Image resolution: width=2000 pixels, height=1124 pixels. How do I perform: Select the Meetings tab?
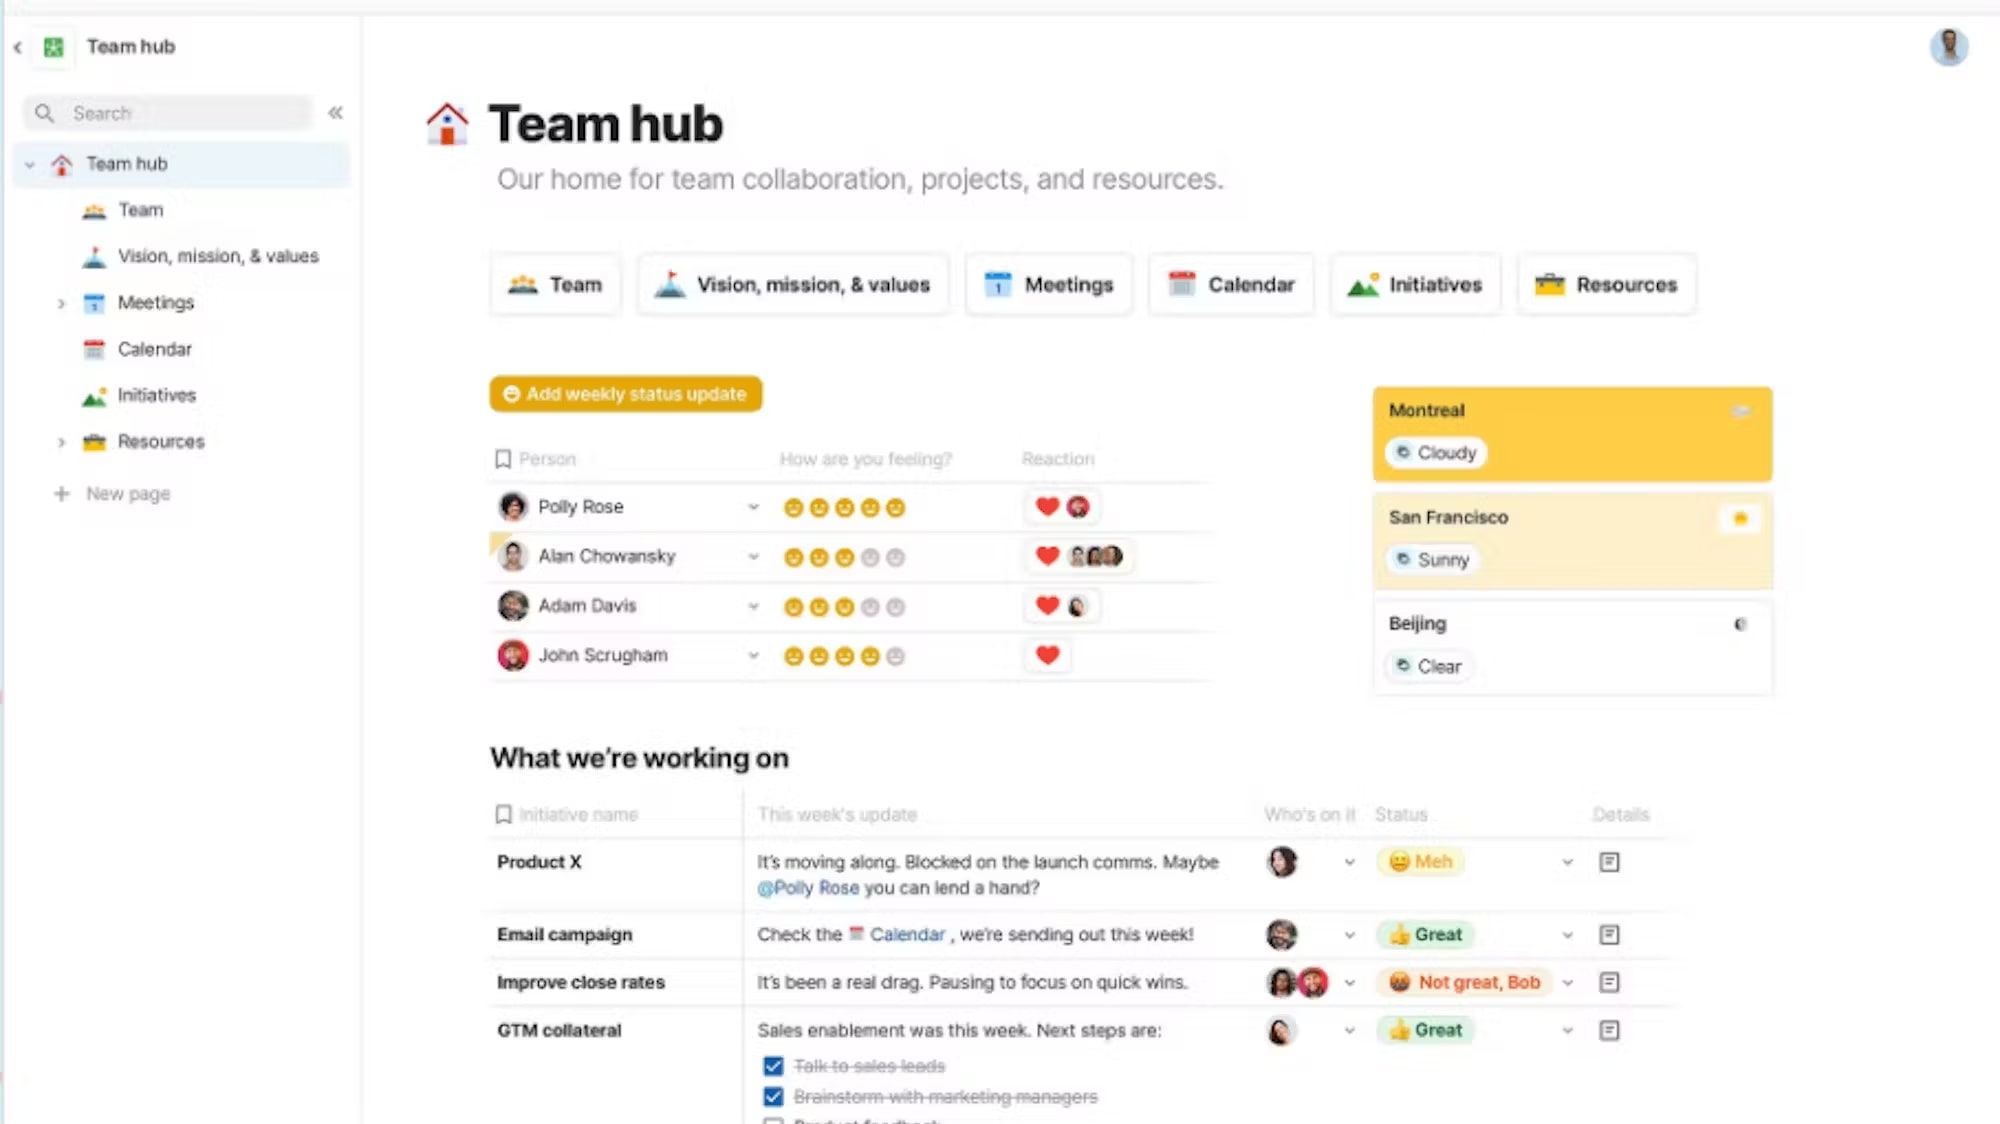click(x=1048, y=284)
